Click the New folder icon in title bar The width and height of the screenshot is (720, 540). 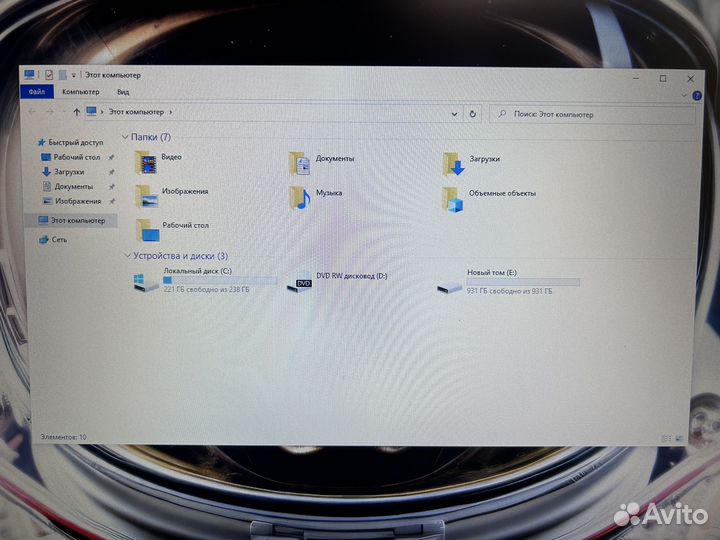(63, 74)
